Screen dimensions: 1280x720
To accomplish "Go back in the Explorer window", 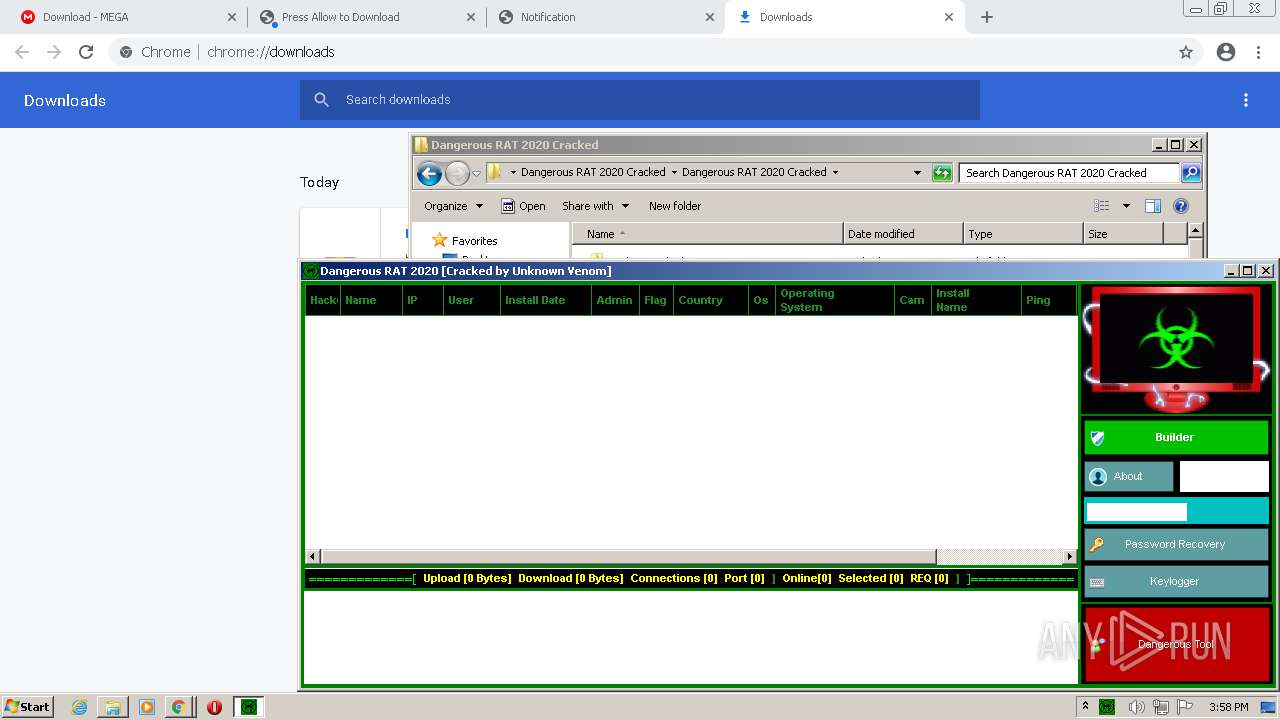I will click(429, 173).
